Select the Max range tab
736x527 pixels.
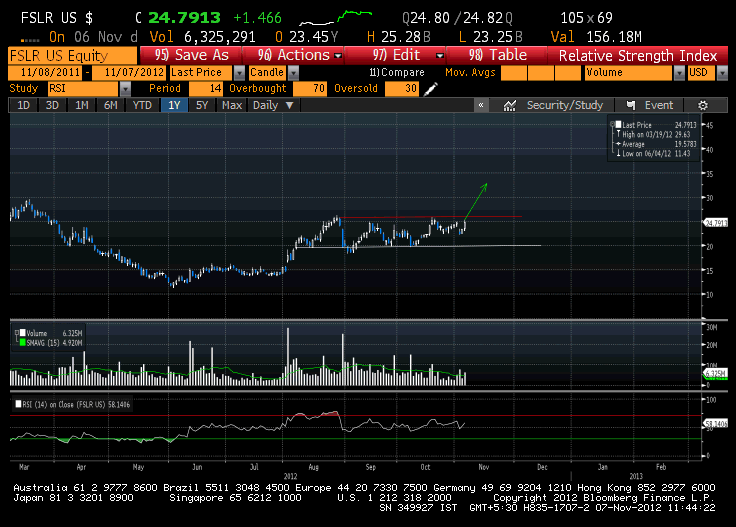tap(232, 105)
